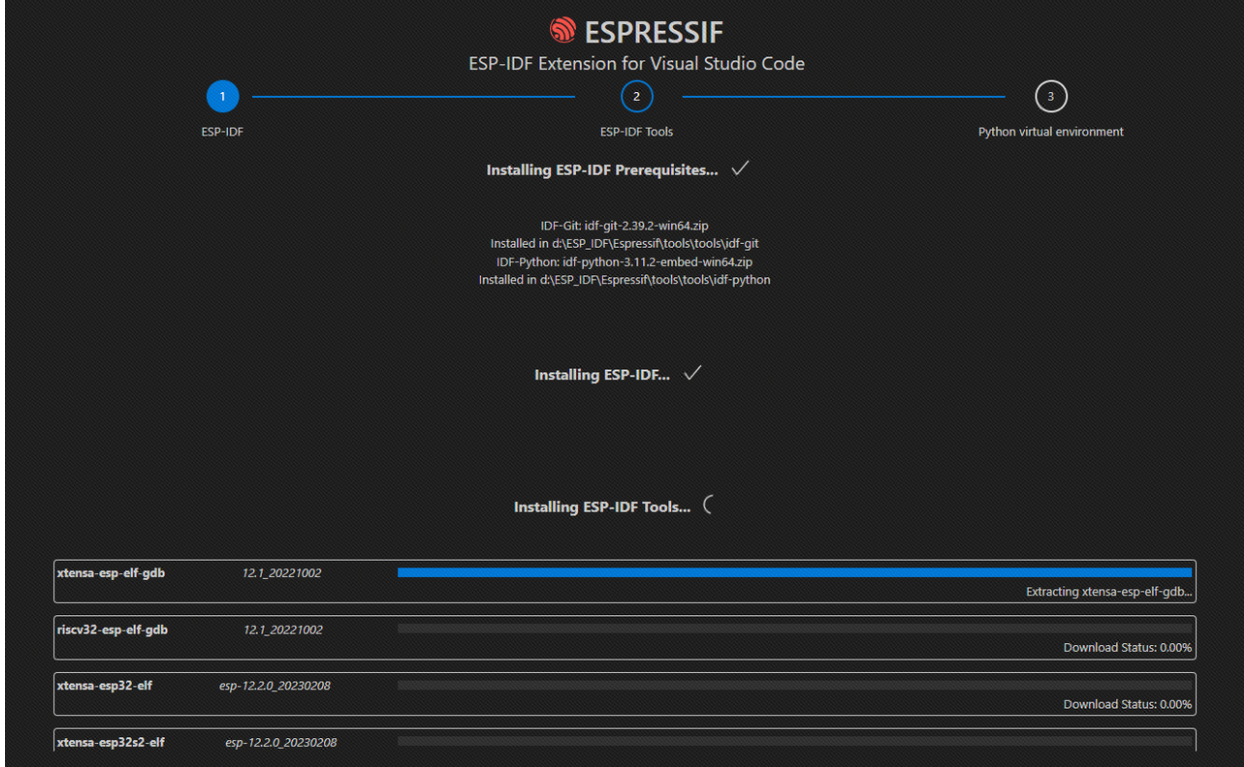
Task: Click xtensa-esp32s2-elf version esp-12.2.0_20230208
Action: point(281,743)
